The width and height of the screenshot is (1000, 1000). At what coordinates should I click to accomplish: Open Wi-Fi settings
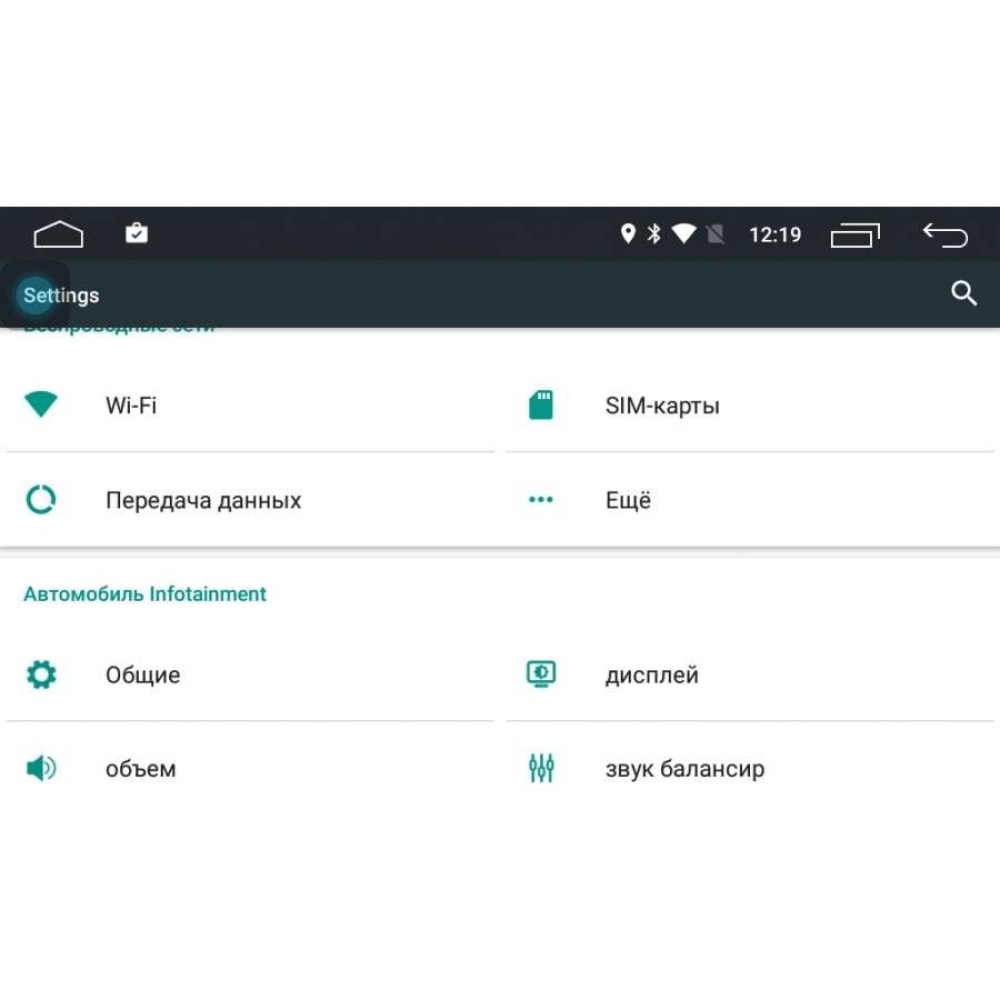click(249, 405)
